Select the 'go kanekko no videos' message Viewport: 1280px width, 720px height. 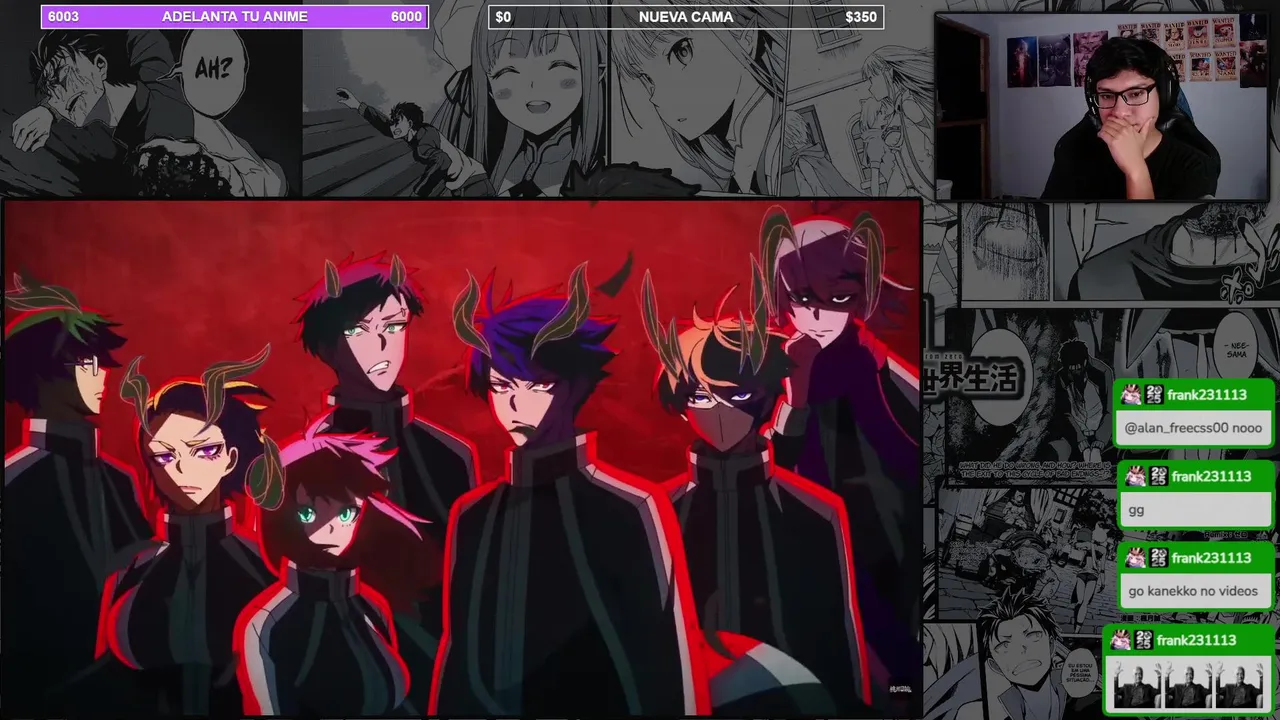[1195, 591]
